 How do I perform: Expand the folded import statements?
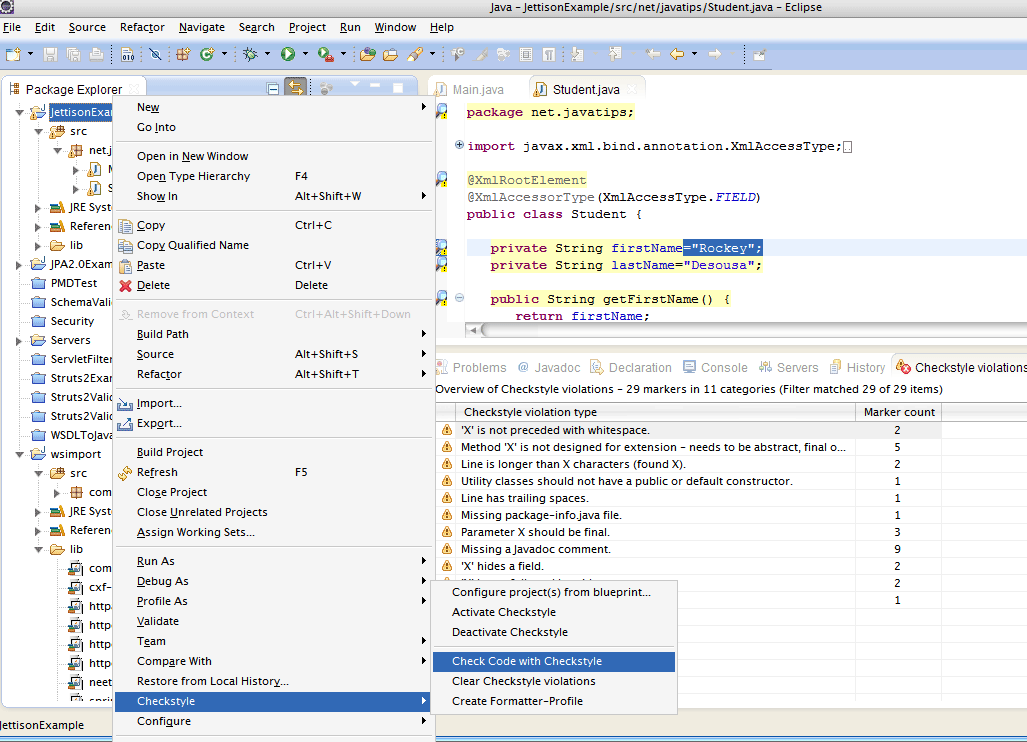pos(460,146)
